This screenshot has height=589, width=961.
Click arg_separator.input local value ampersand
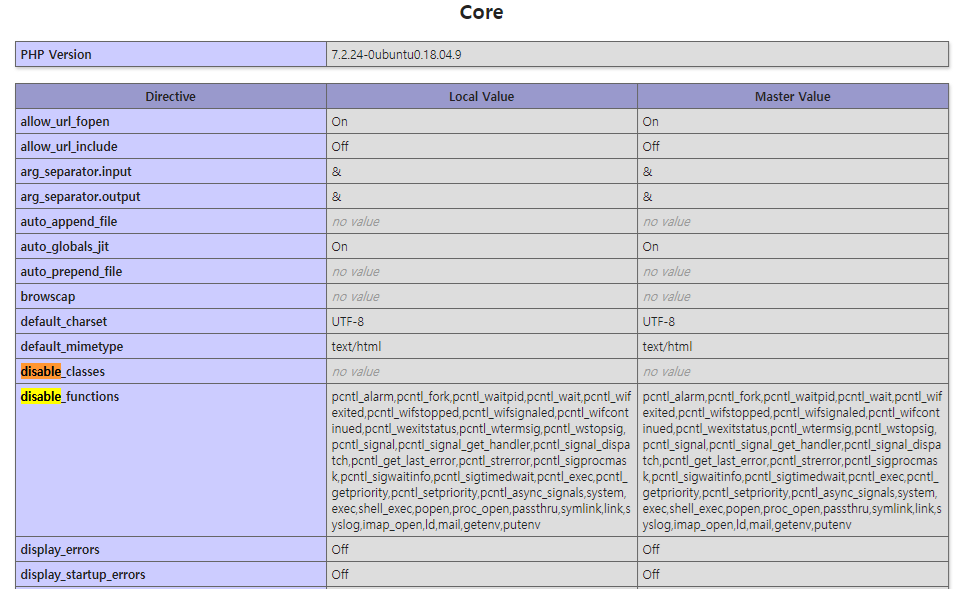(x=336, y=172)
